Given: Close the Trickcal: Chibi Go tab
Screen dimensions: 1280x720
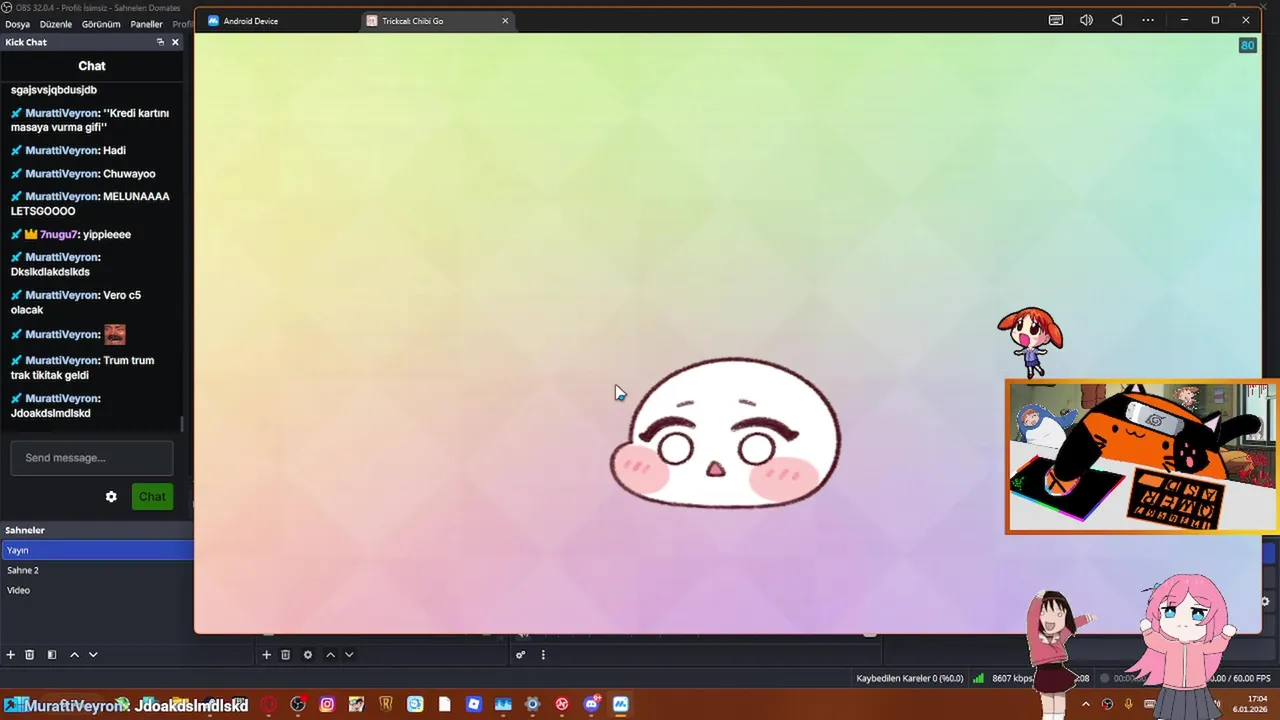Looking at the screenshot, I should point(505,21).
